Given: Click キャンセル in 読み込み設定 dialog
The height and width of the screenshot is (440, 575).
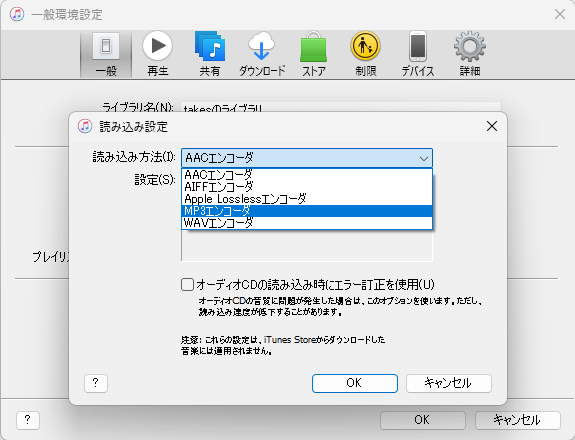Looking at the screenshot, I should (x=448, y=383).
